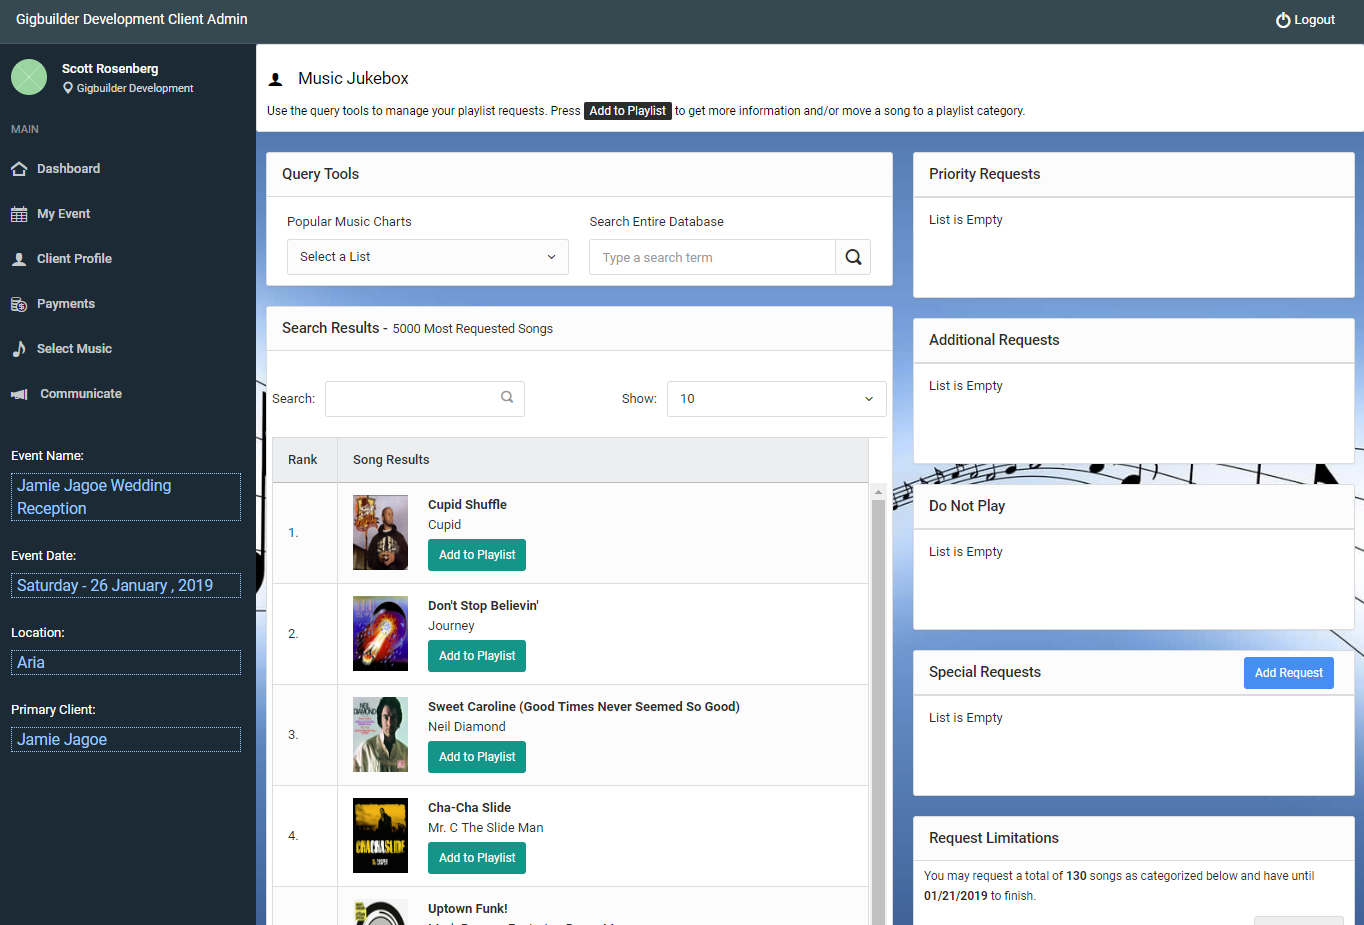Log out using the Logout link
The image size is (1364, 925).
pyautogui.click(x=1305, y=20)
